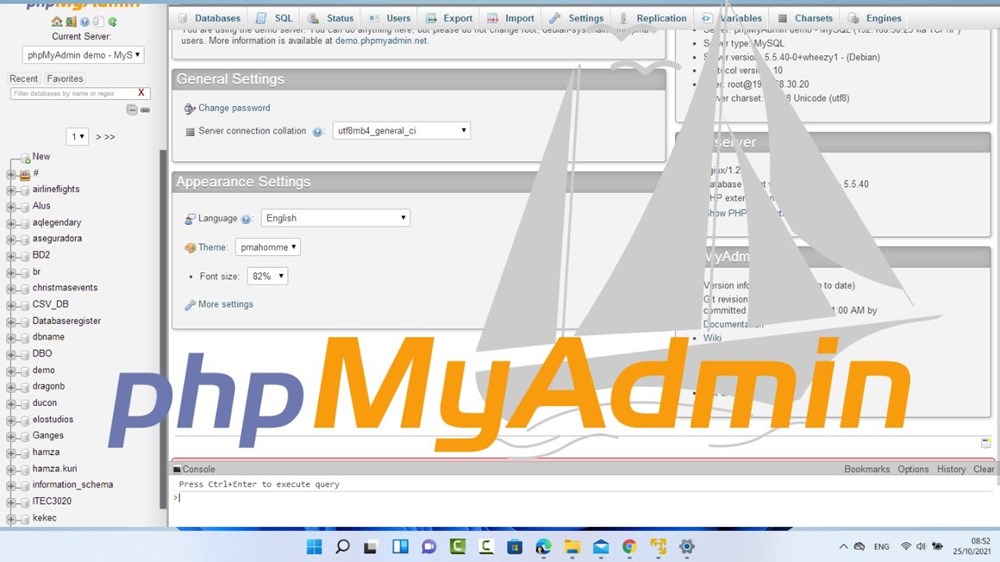Image resolution: width=1000 pixels, height=562 pixels.
Task: Open the Users tab
Action: click(390, 18)
